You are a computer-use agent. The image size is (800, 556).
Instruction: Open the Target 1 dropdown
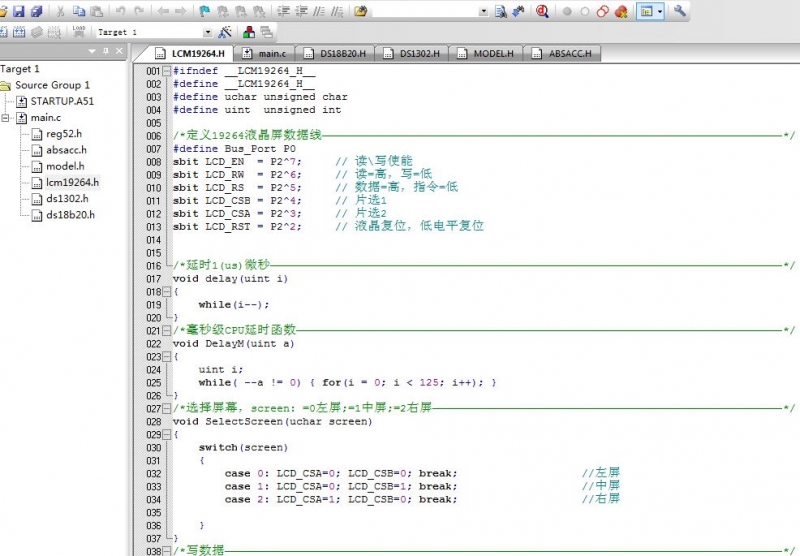tap(207, 32)
